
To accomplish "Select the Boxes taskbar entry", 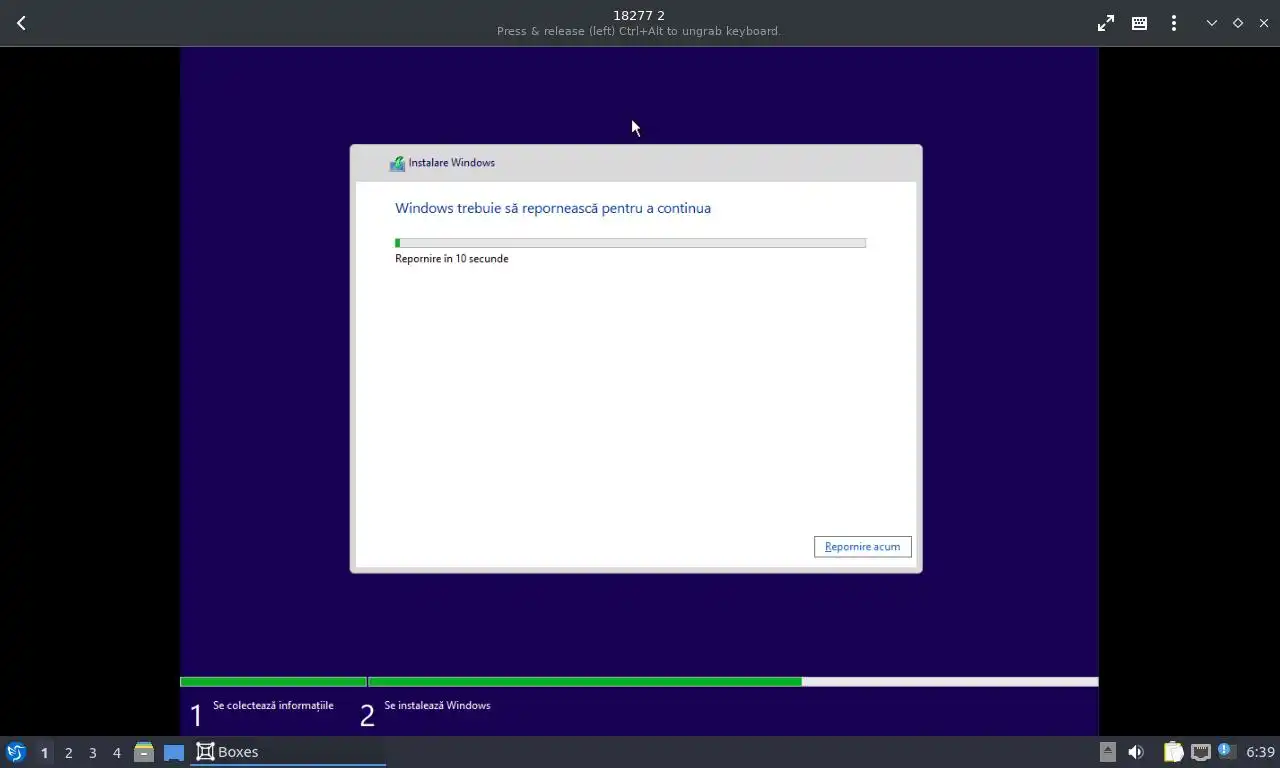I will (288, 752).
